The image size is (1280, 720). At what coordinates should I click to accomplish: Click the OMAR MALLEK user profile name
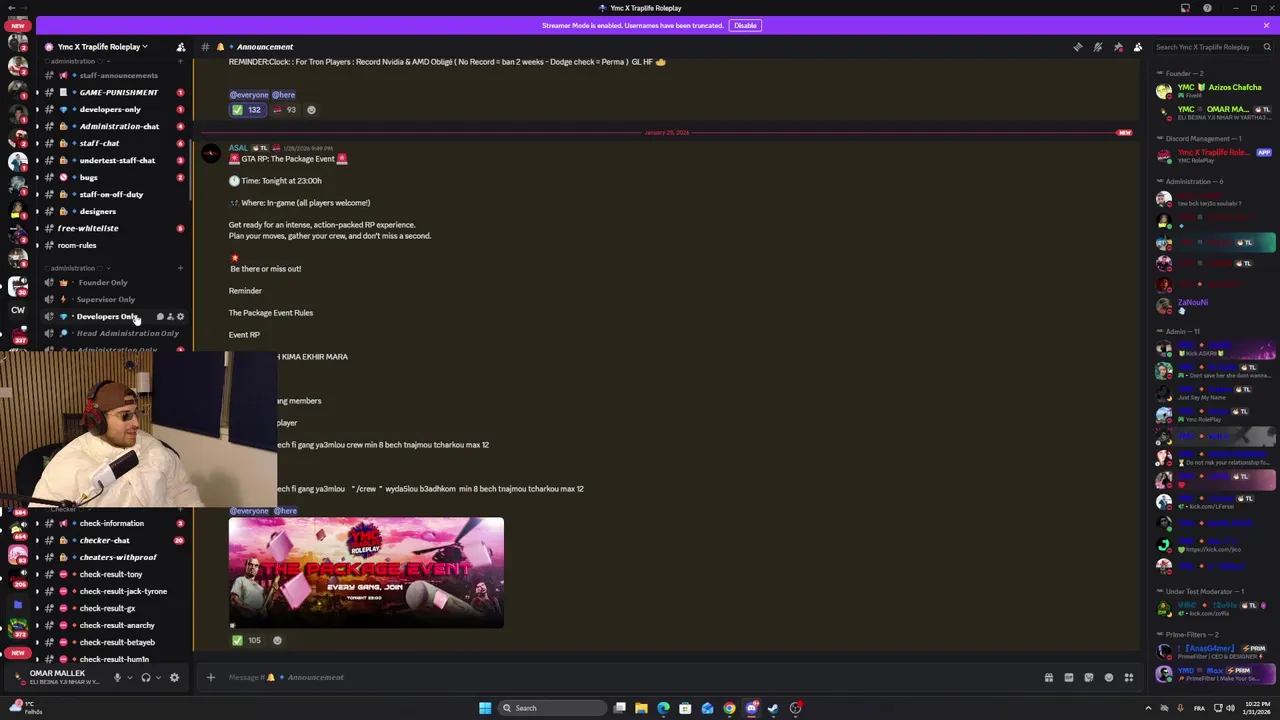click(x=57, y=673)
